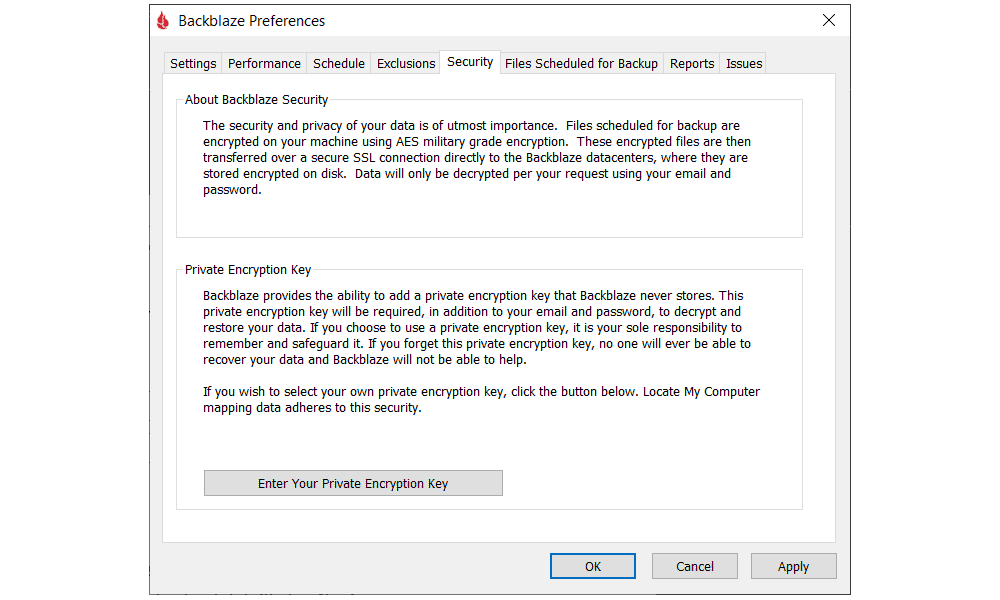
Task: Apply the current preference changes
Action: [x=793, y=566]
